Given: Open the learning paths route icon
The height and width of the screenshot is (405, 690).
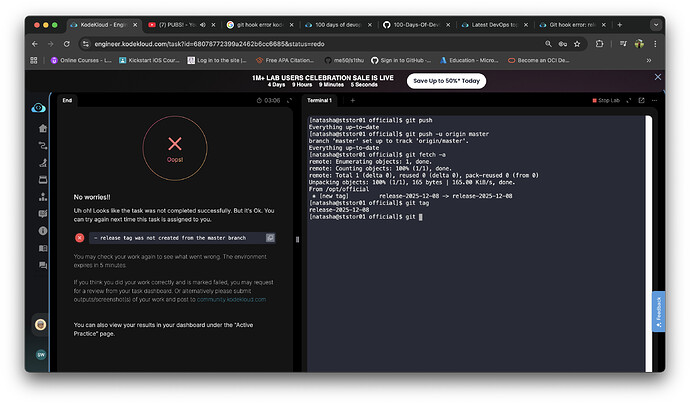Looking at the screenshot, I should [x=43, y=146].
